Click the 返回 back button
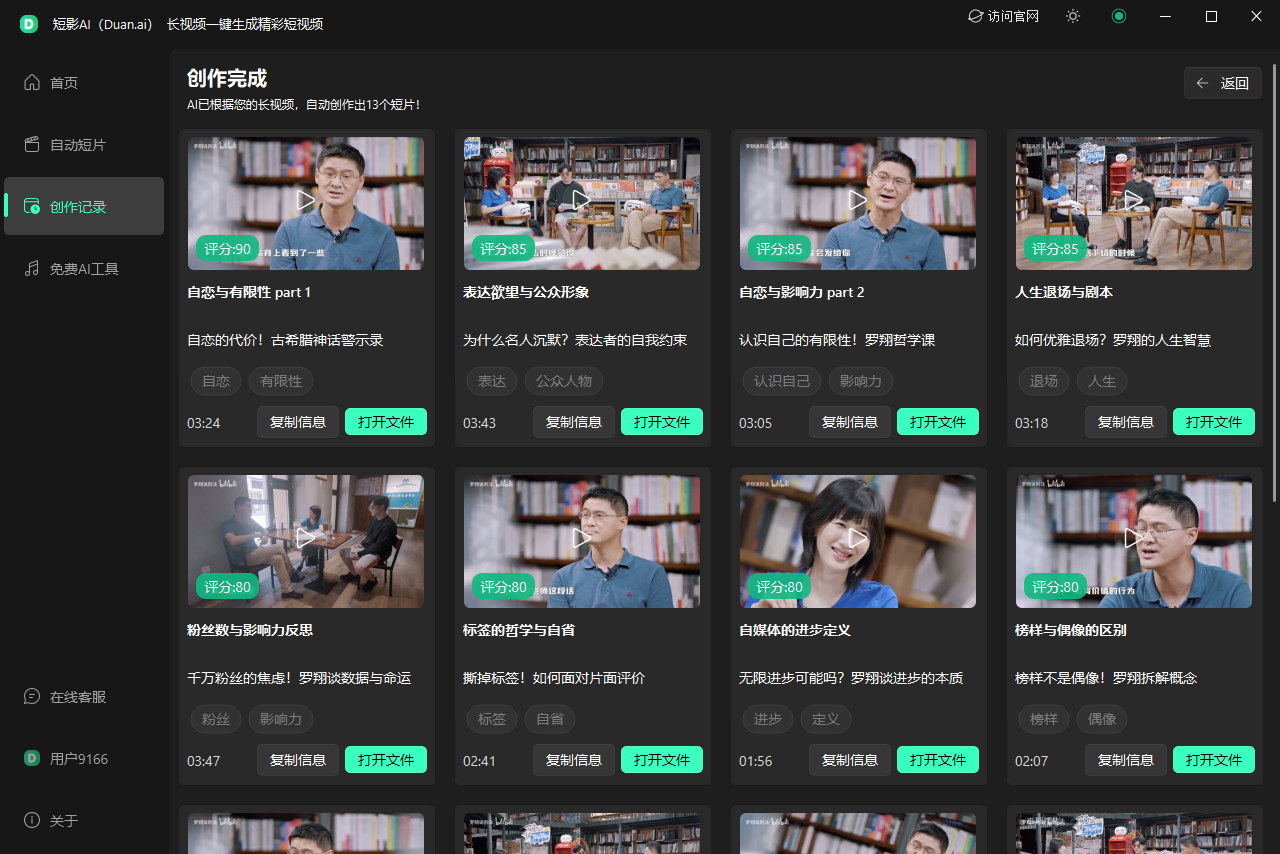The image size is (1280, 854). 1223,83
